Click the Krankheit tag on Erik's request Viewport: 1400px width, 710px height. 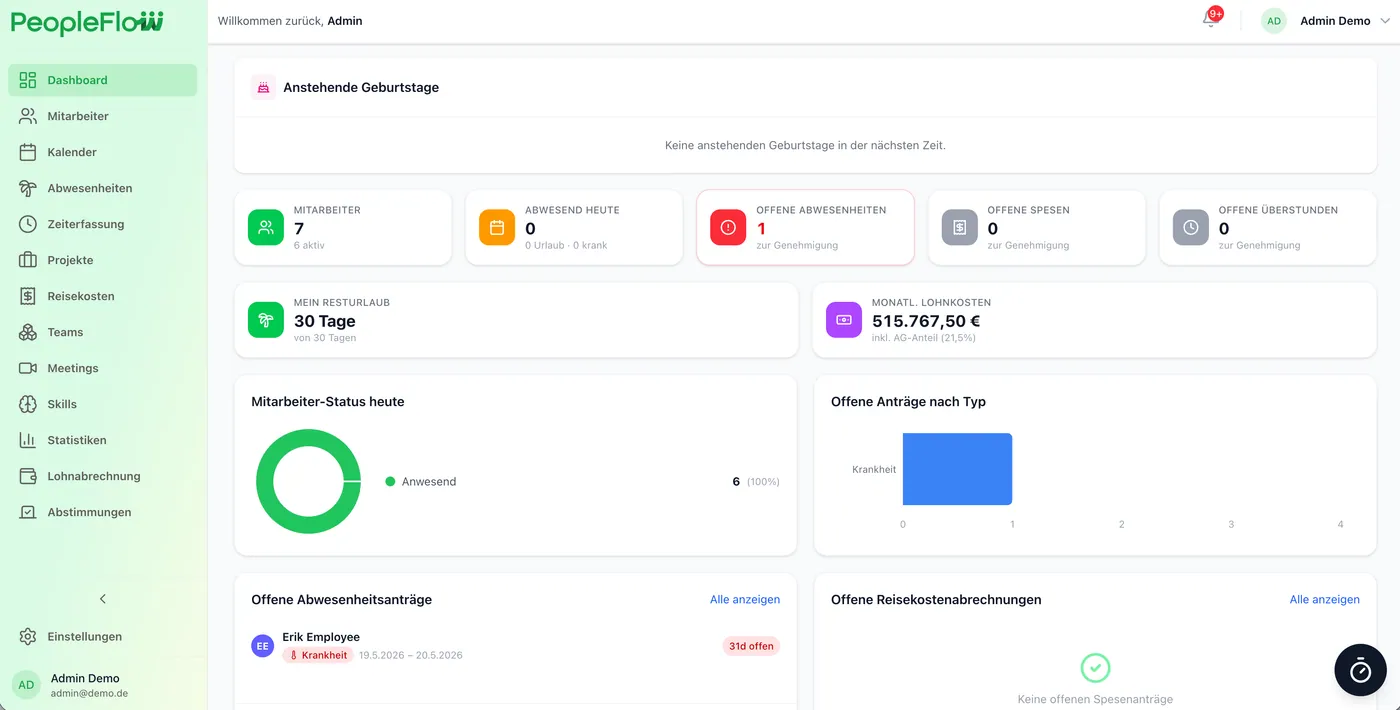318,655
